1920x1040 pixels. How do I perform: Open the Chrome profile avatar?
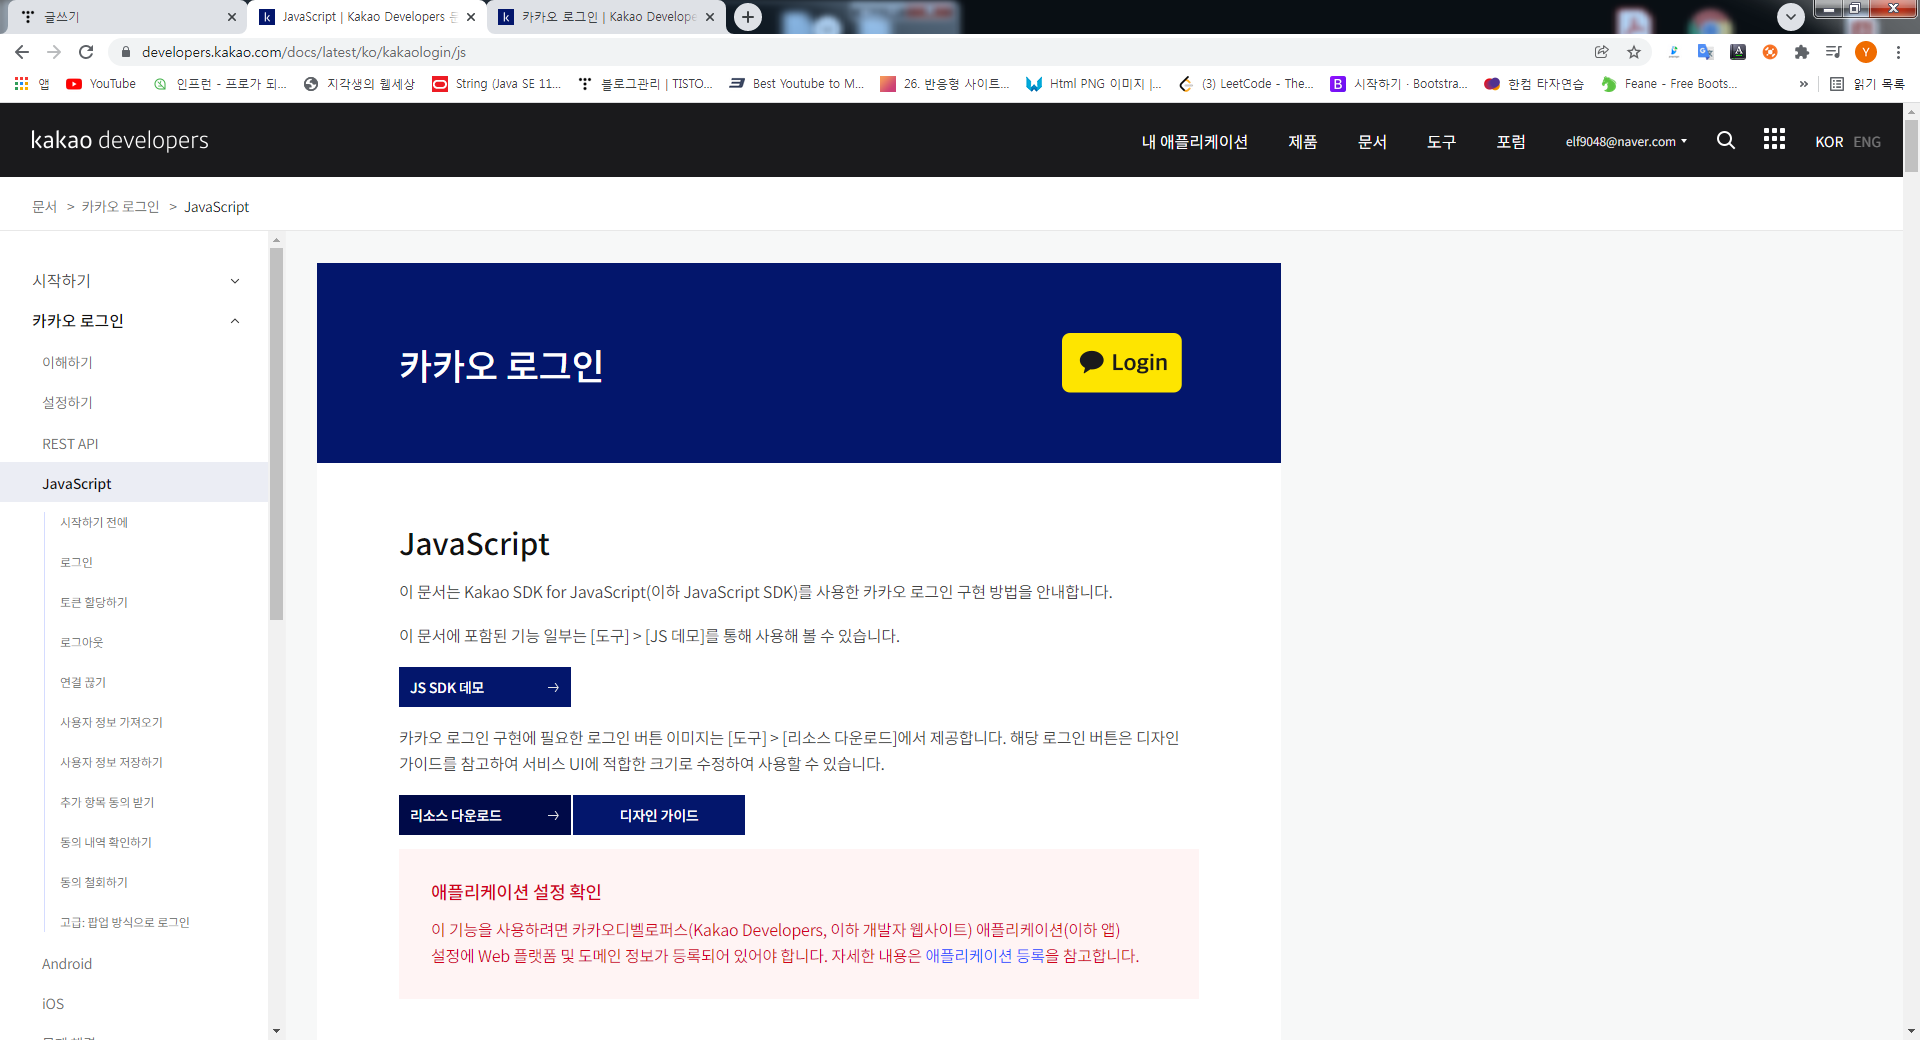pyautogui.click(x=1866, y=52)
